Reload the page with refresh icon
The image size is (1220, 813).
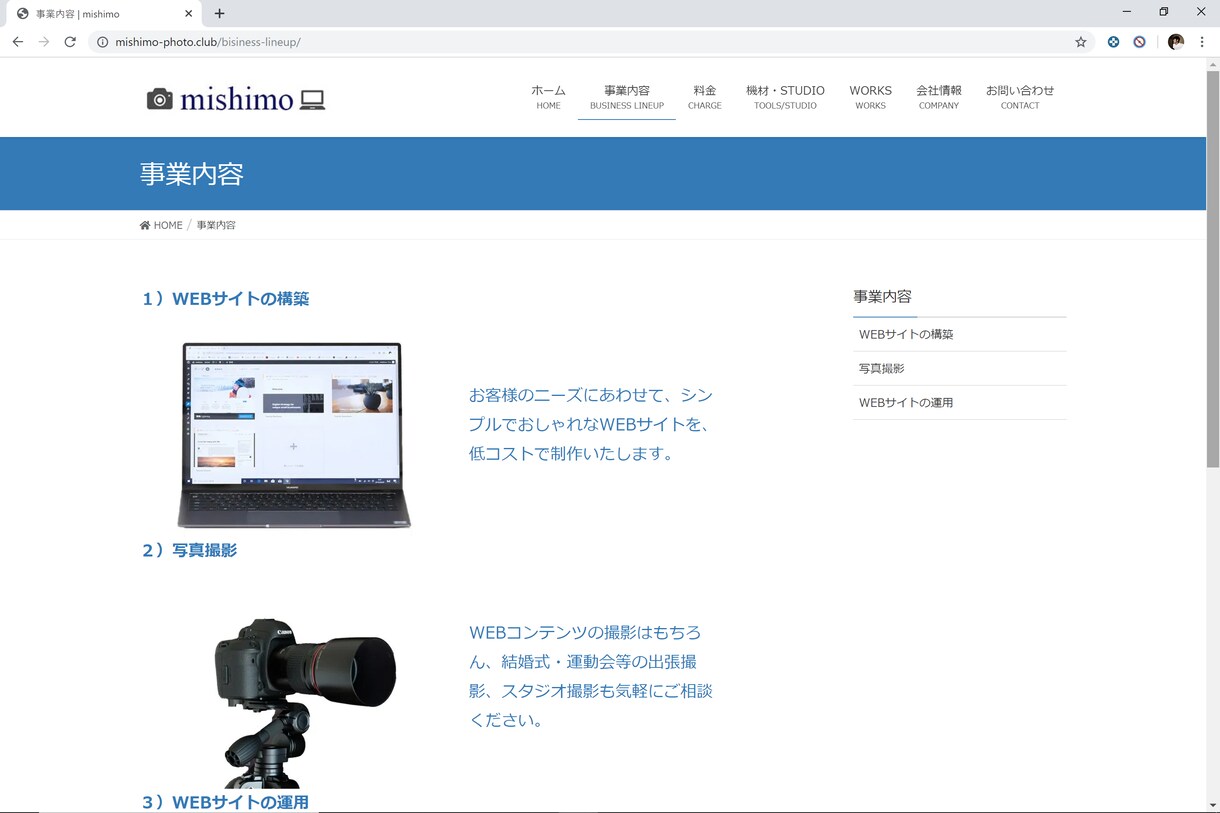(70, 42)
